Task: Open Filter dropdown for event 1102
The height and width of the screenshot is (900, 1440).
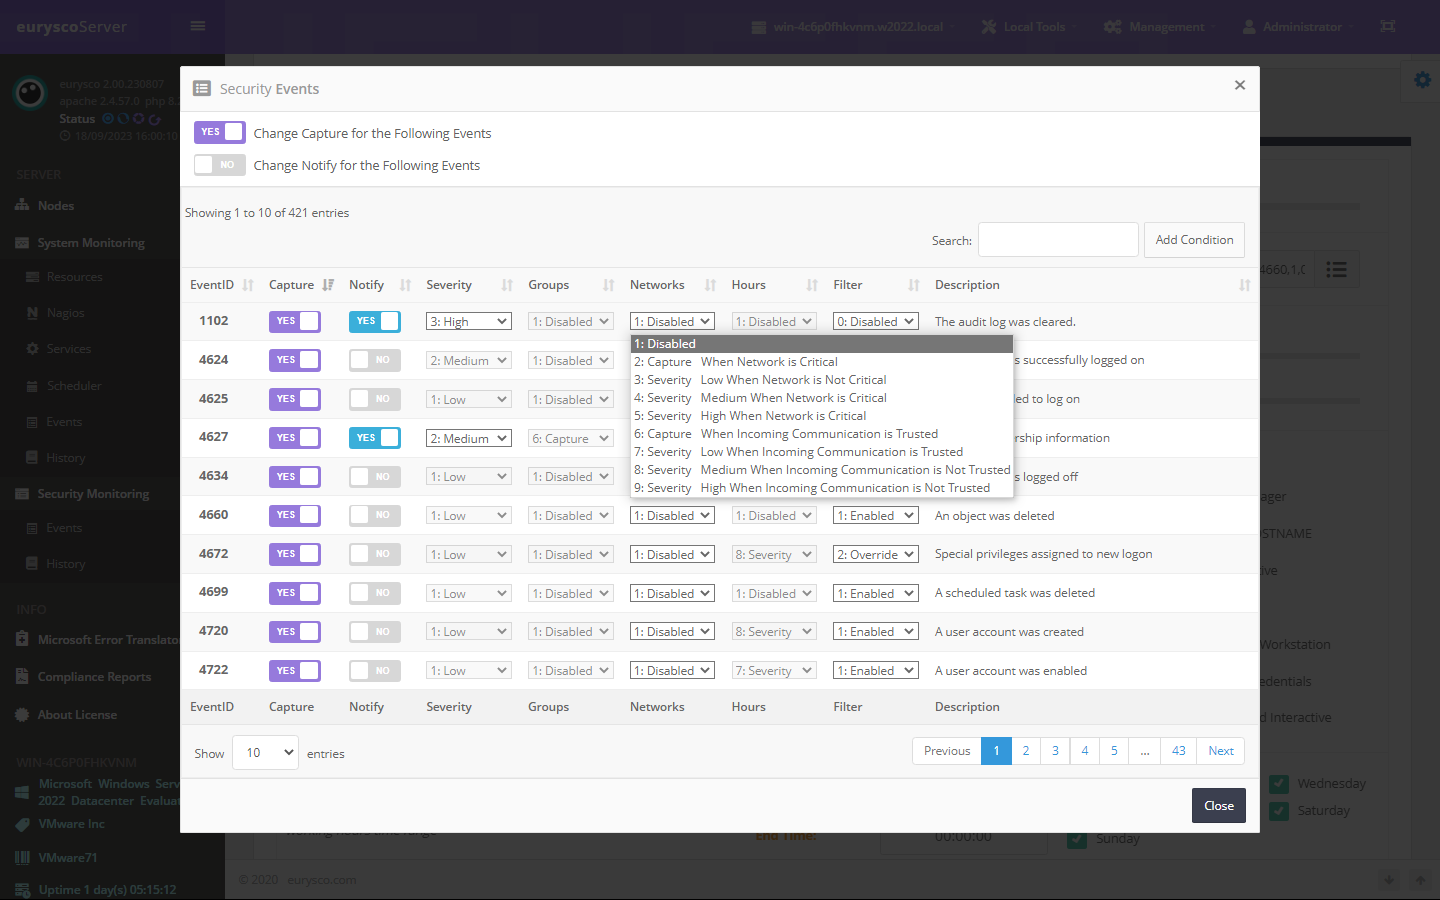Action: tap(875, 321)
